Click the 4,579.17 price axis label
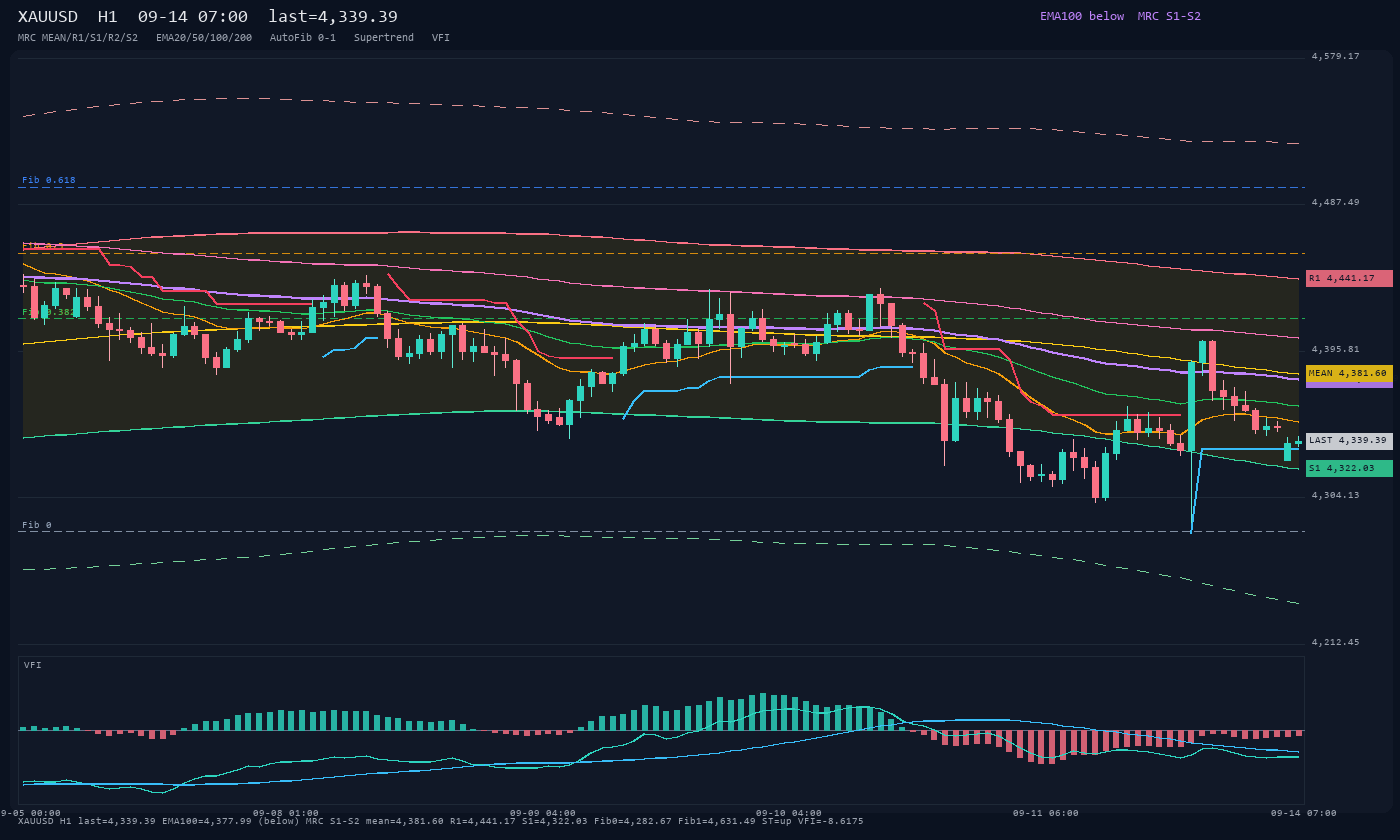 (1336, 56)
